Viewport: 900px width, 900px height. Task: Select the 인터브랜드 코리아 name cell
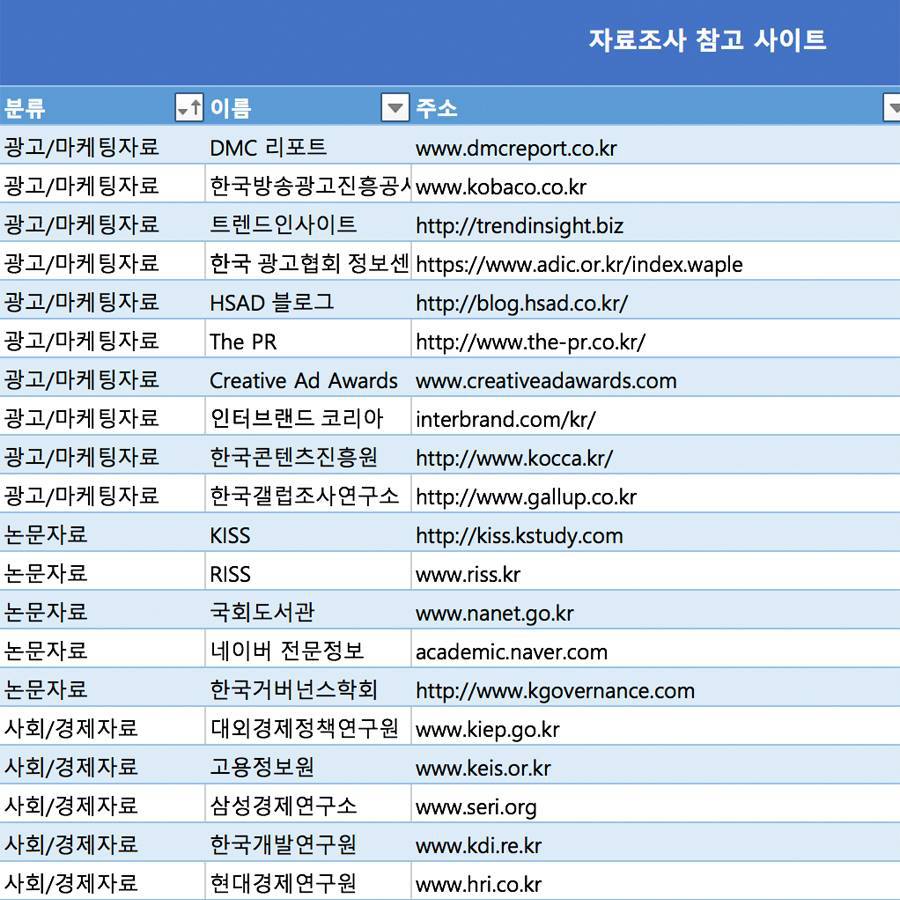coord(308,416)
